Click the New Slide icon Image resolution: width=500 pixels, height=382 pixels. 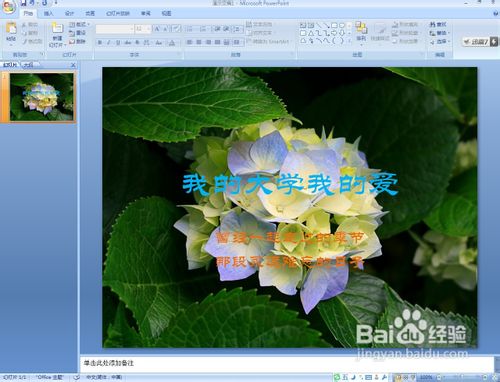[x=57, y=29]
